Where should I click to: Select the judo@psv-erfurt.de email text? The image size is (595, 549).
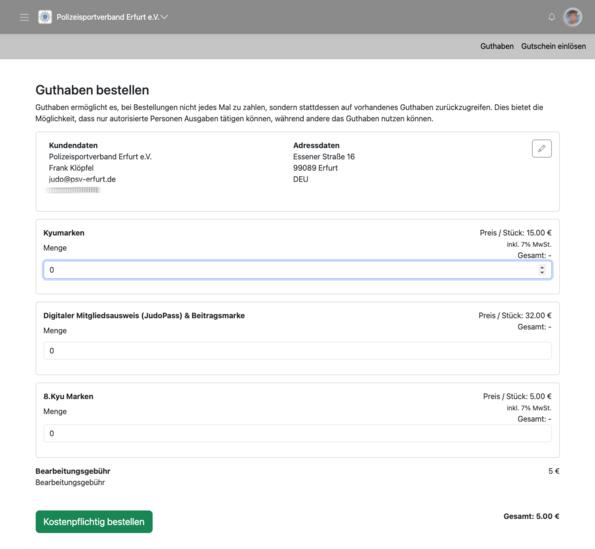(82, 179)
